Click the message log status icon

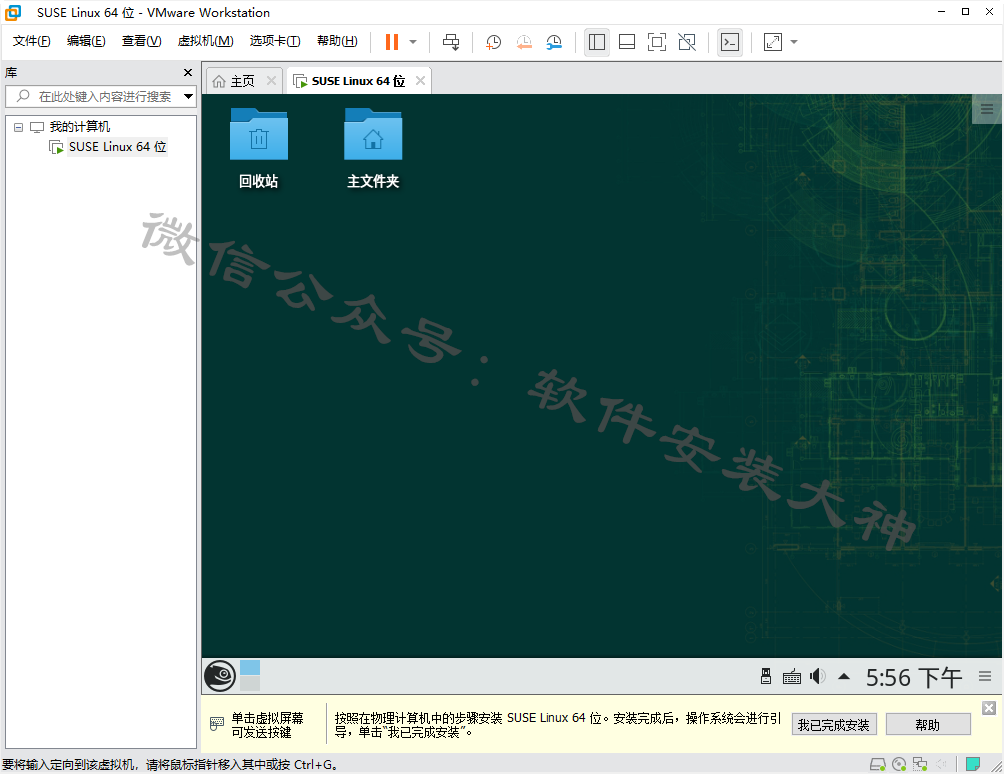click(x=973, y=764)
